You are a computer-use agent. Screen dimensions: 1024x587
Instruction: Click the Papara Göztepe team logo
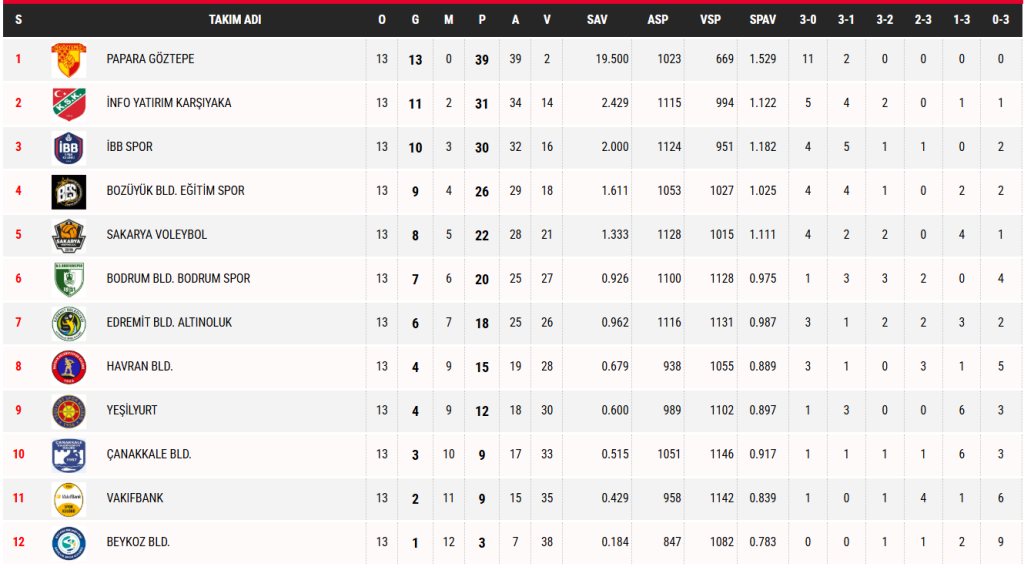point(69,59)
